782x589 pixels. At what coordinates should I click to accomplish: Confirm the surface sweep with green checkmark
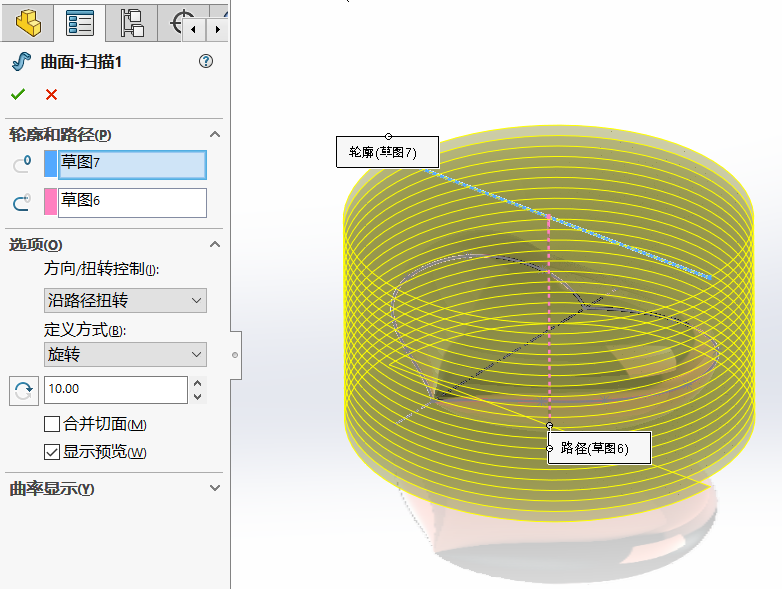[x=18, y=94]
